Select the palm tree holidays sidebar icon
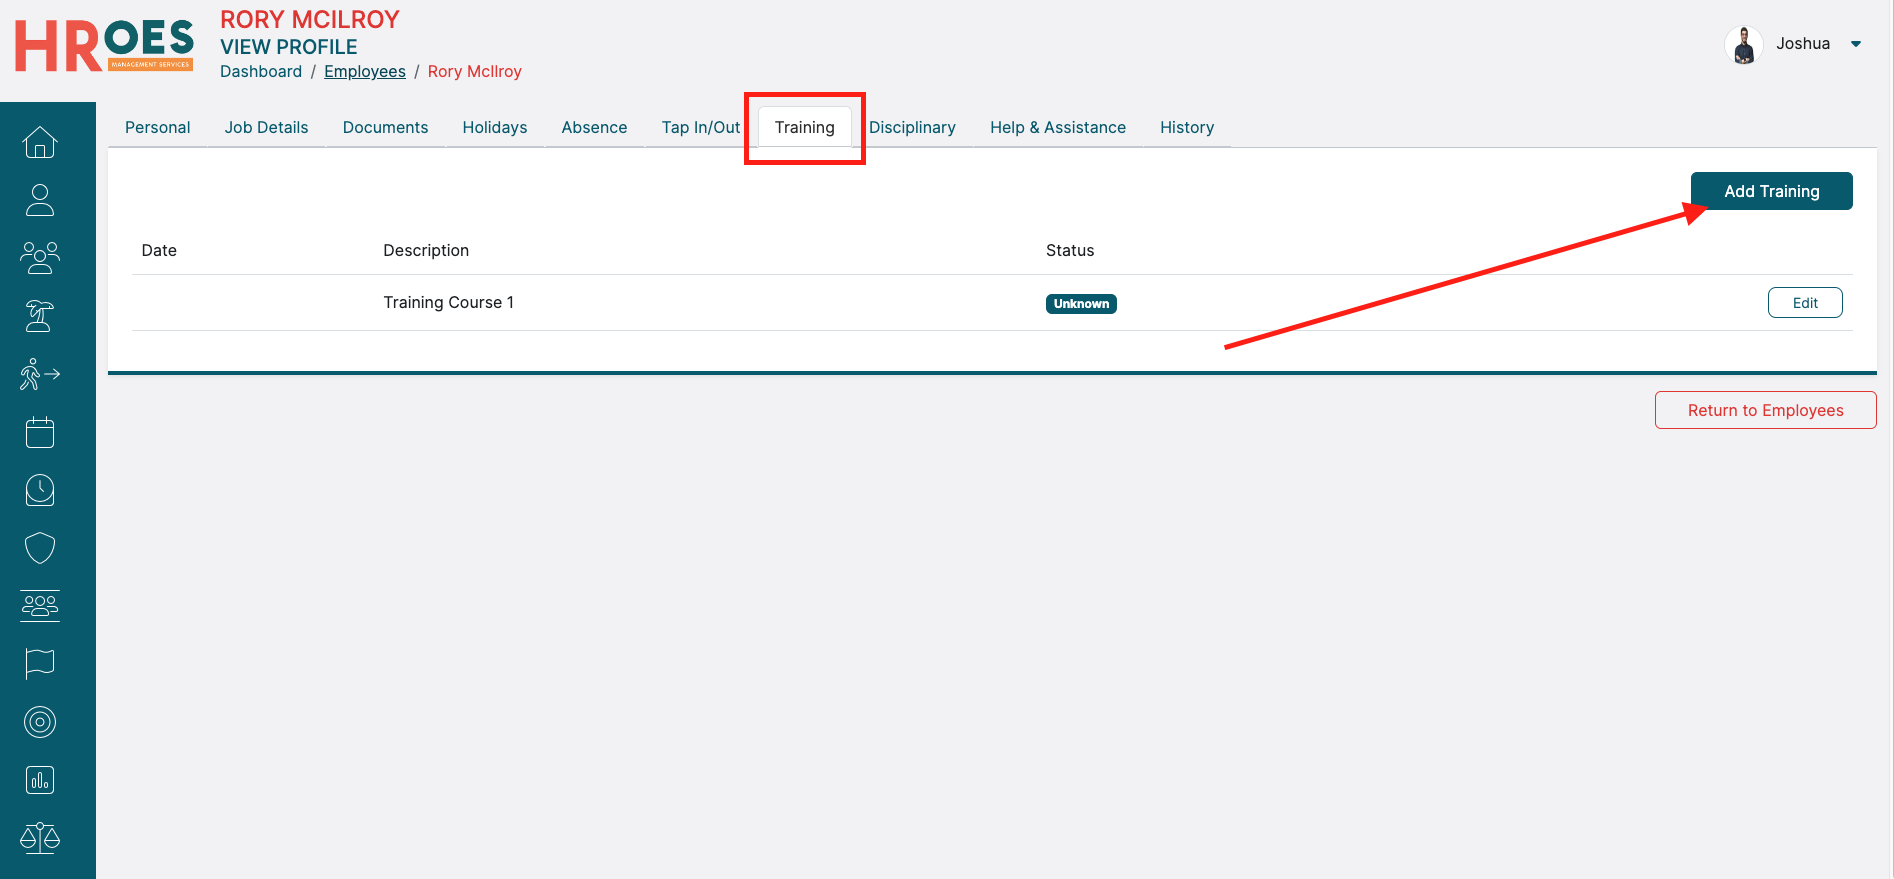 click(40, 316)
